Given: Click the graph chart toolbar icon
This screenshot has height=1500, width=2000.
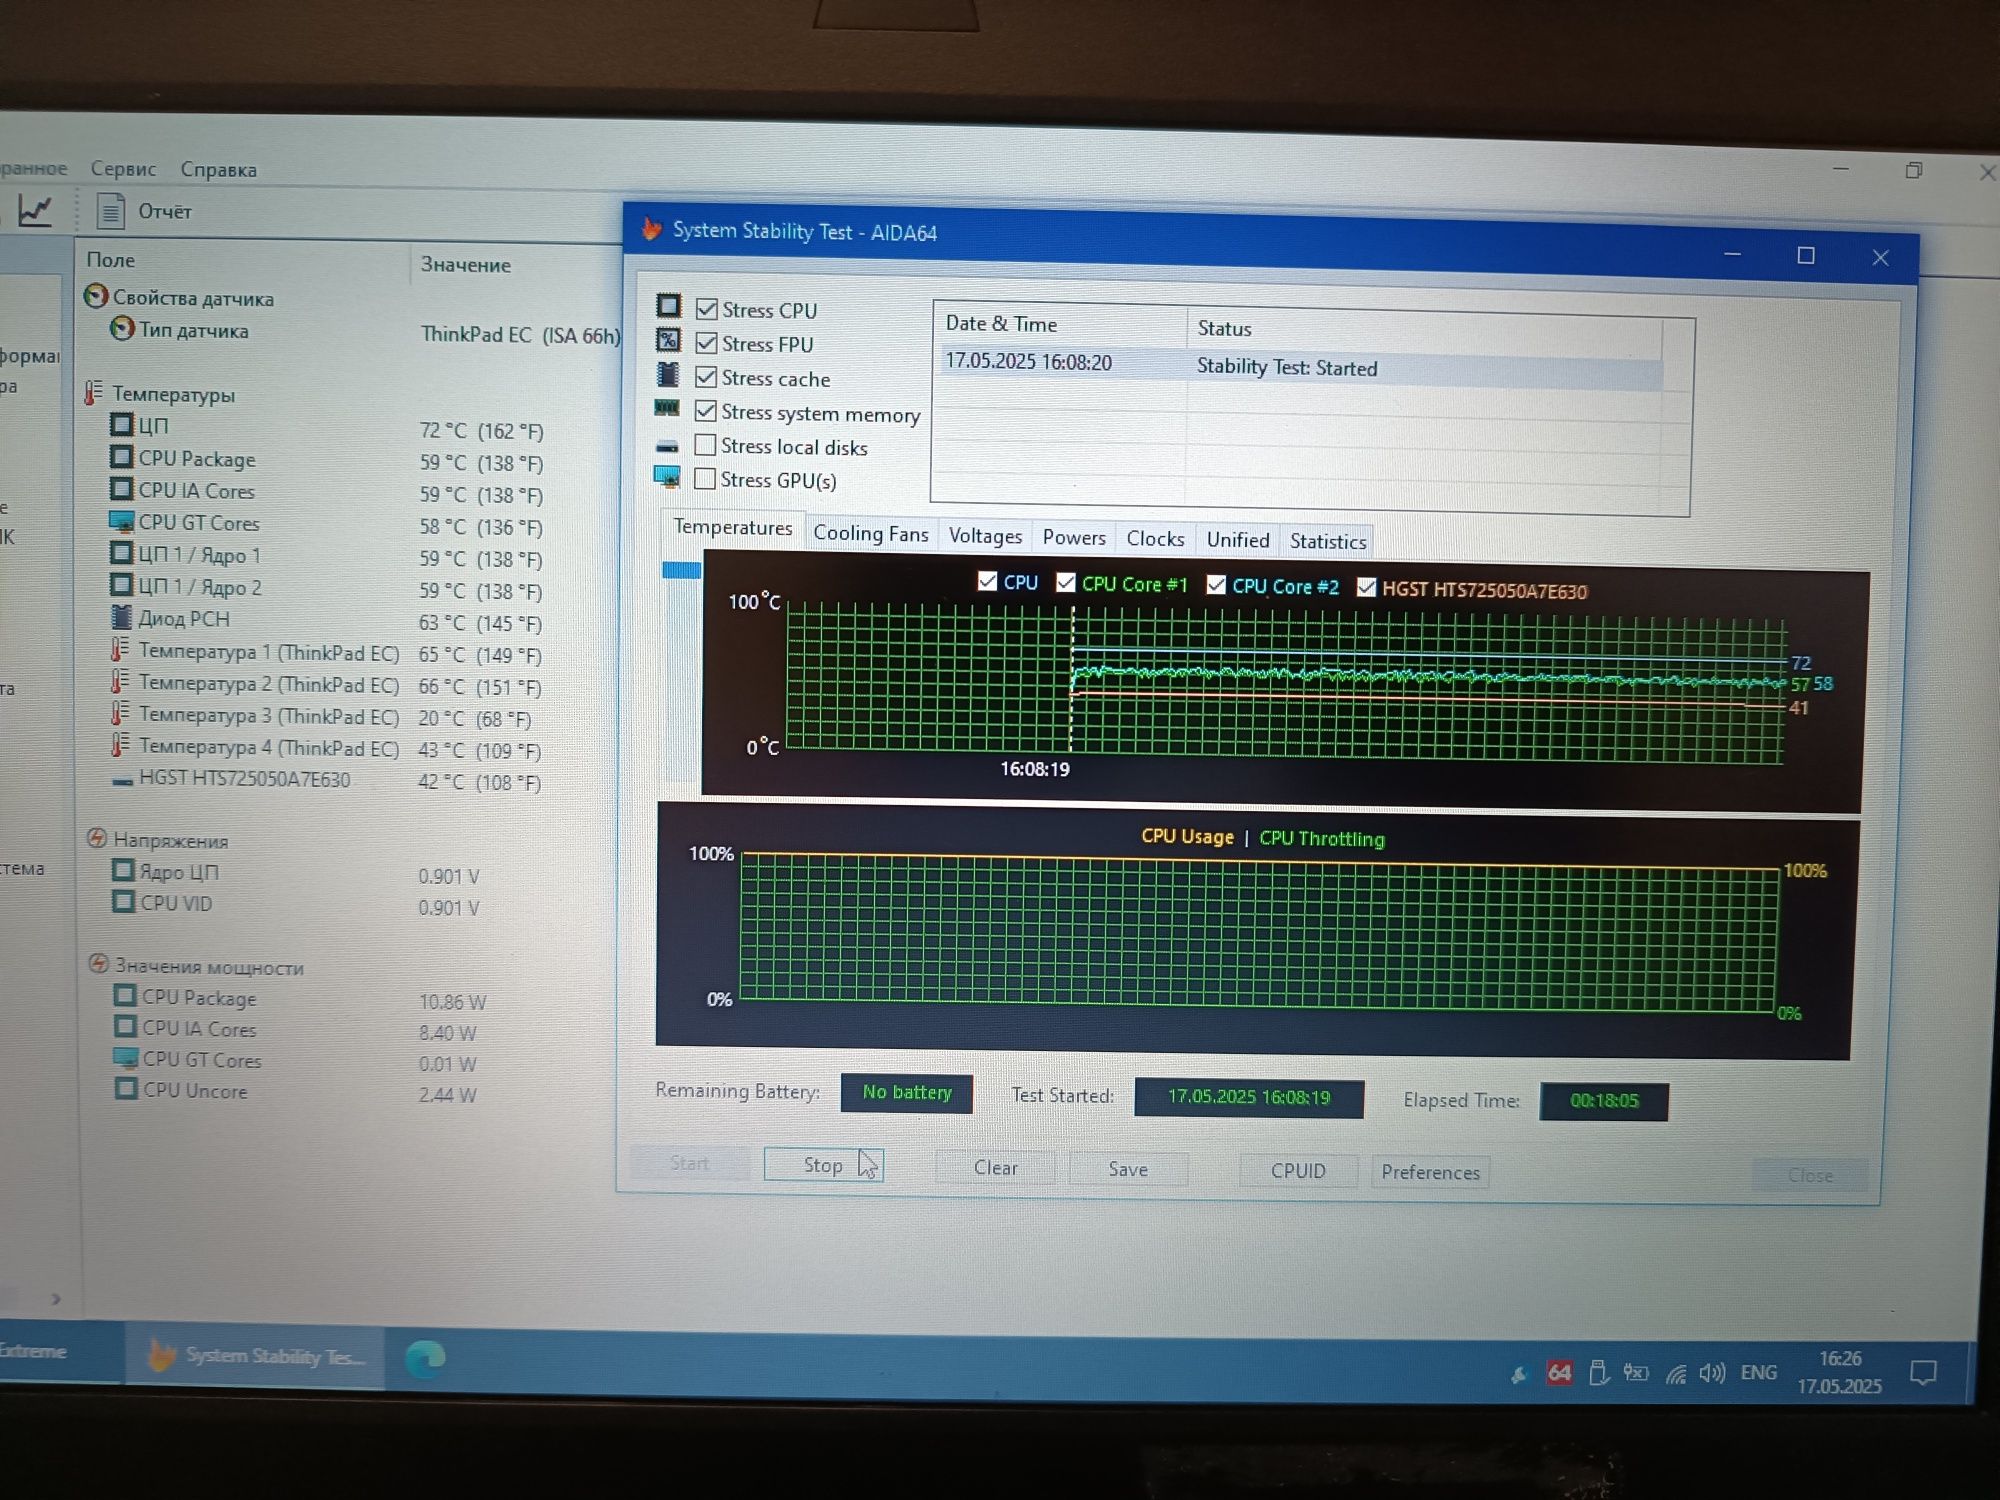Looking at the screenshot, I should pos(35,210).
